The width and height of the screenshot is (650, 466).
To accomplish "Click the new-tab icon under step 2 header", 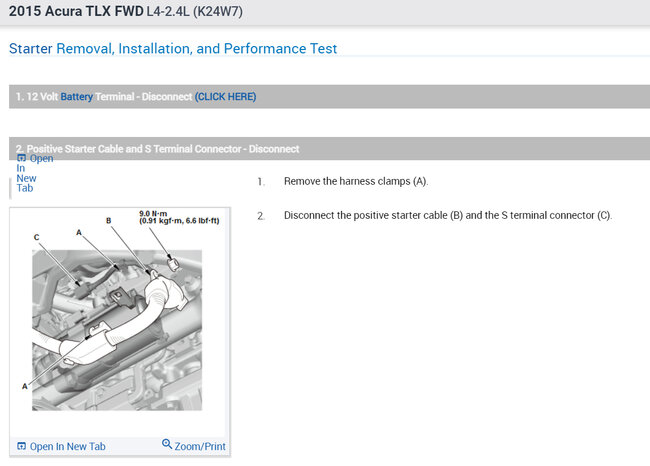I will coord(22,158).
